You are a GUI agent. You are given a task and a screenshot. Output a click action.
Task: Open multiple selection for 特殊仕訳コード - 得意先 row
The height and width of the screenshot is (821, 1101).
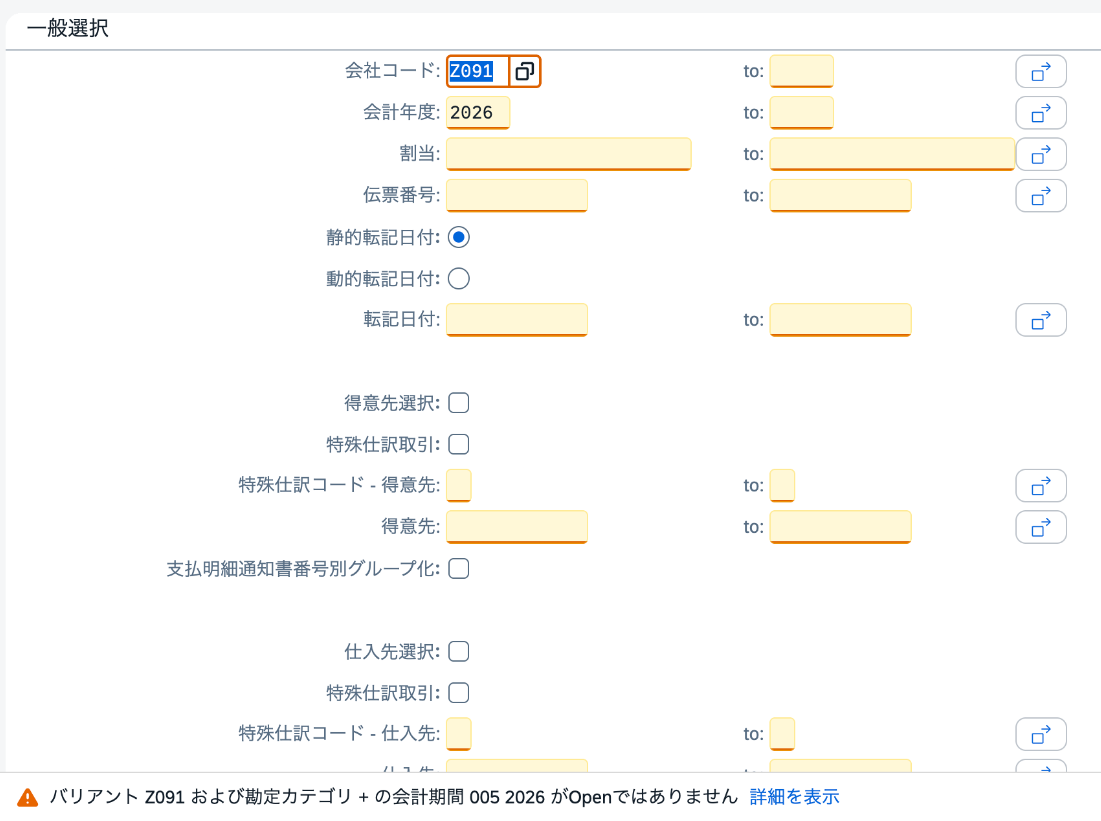(x=1041, y=486)
